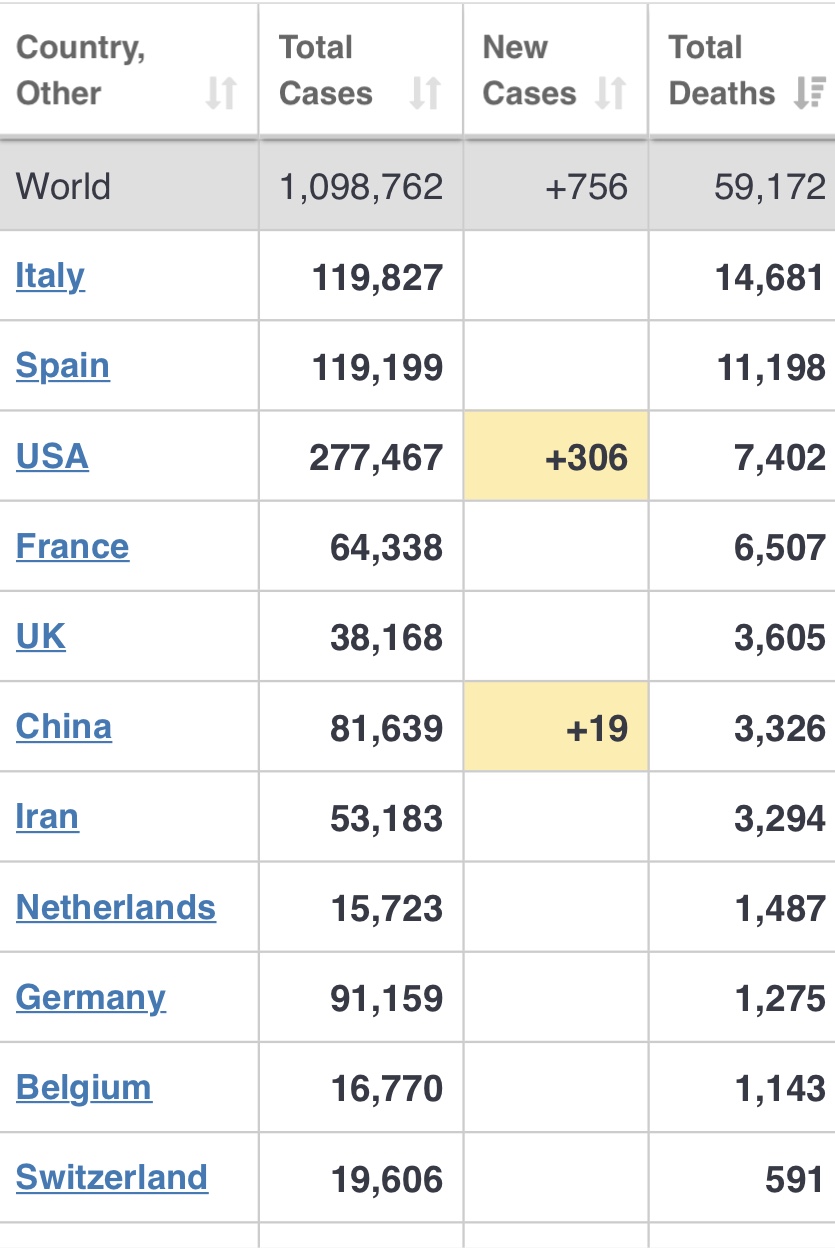Select the Total Deaths column header
The width and height of the screenshot is (835, 1248).
(x=742, y=70)
